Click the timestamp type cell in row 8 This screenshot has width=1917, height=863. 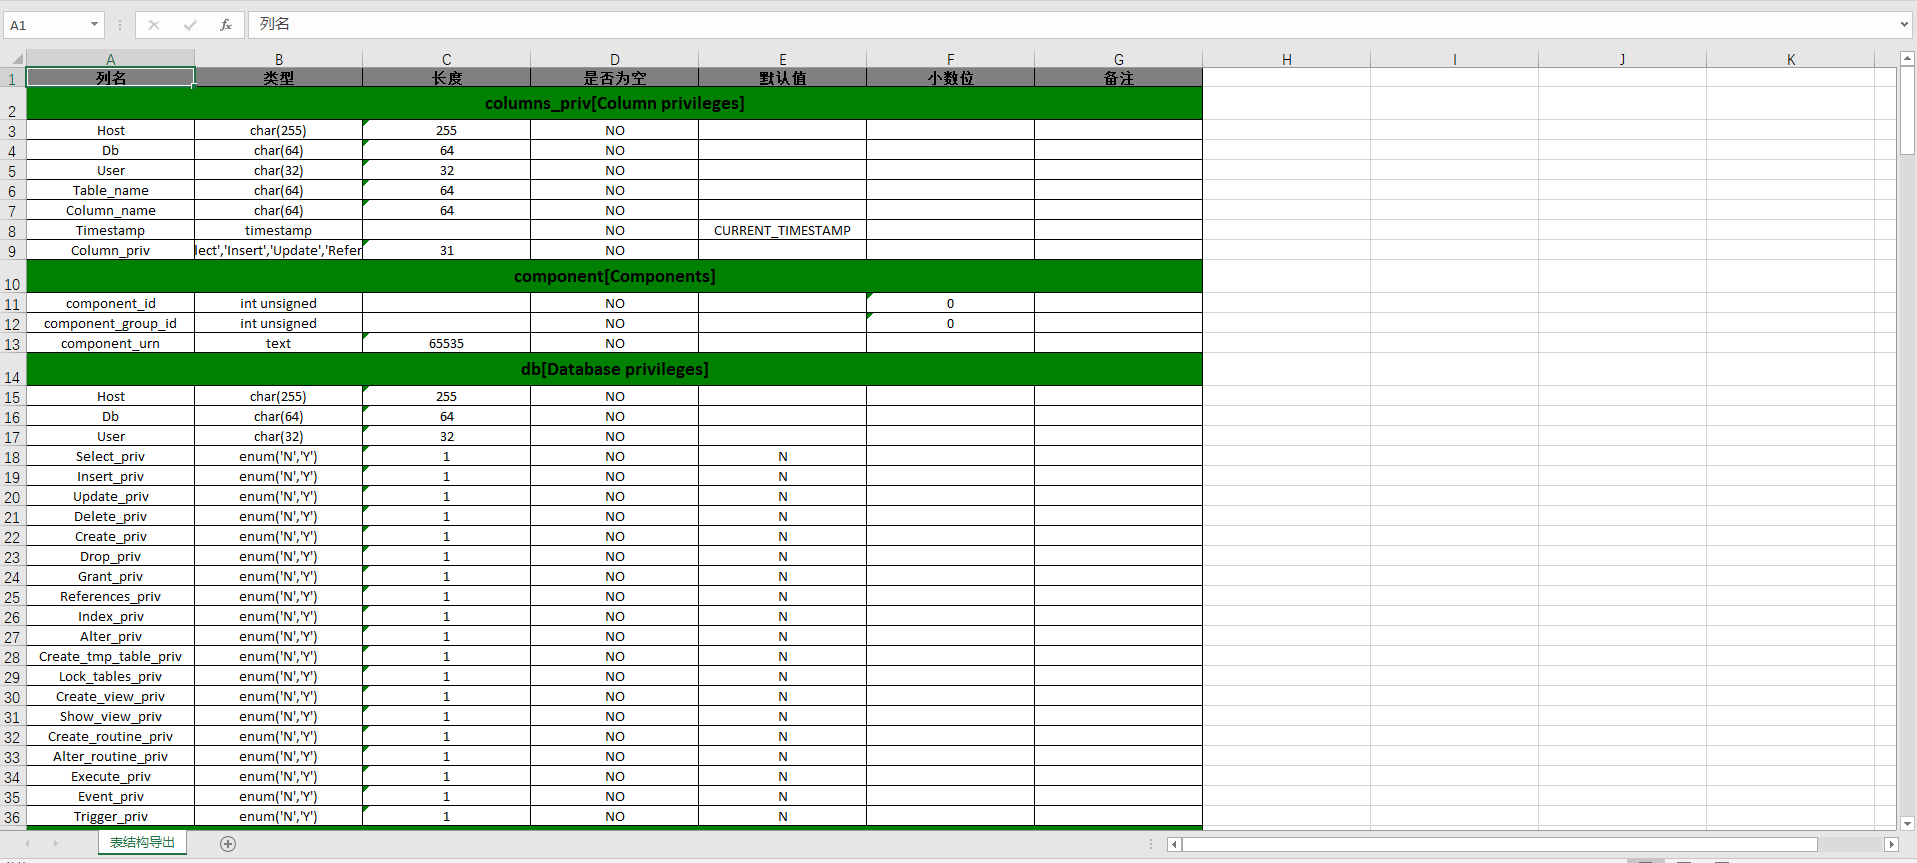click(279, 231)
